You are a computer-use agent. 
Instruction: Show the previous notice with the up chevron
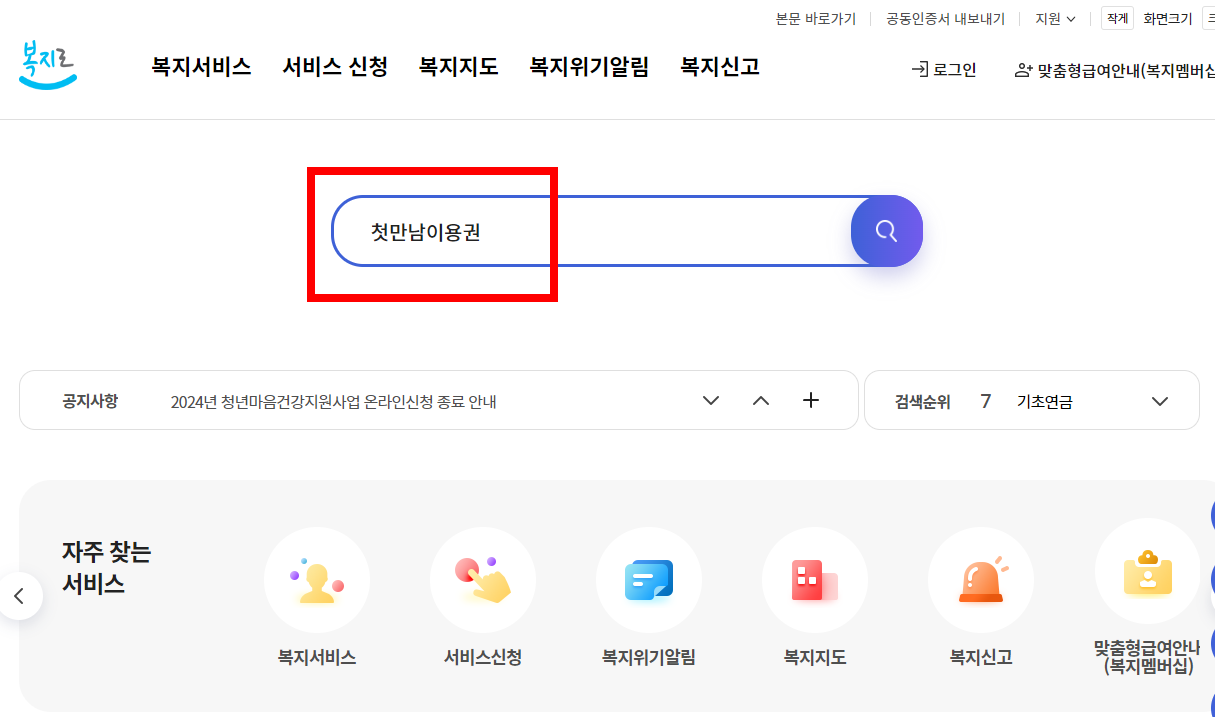[x=761, y=401]
